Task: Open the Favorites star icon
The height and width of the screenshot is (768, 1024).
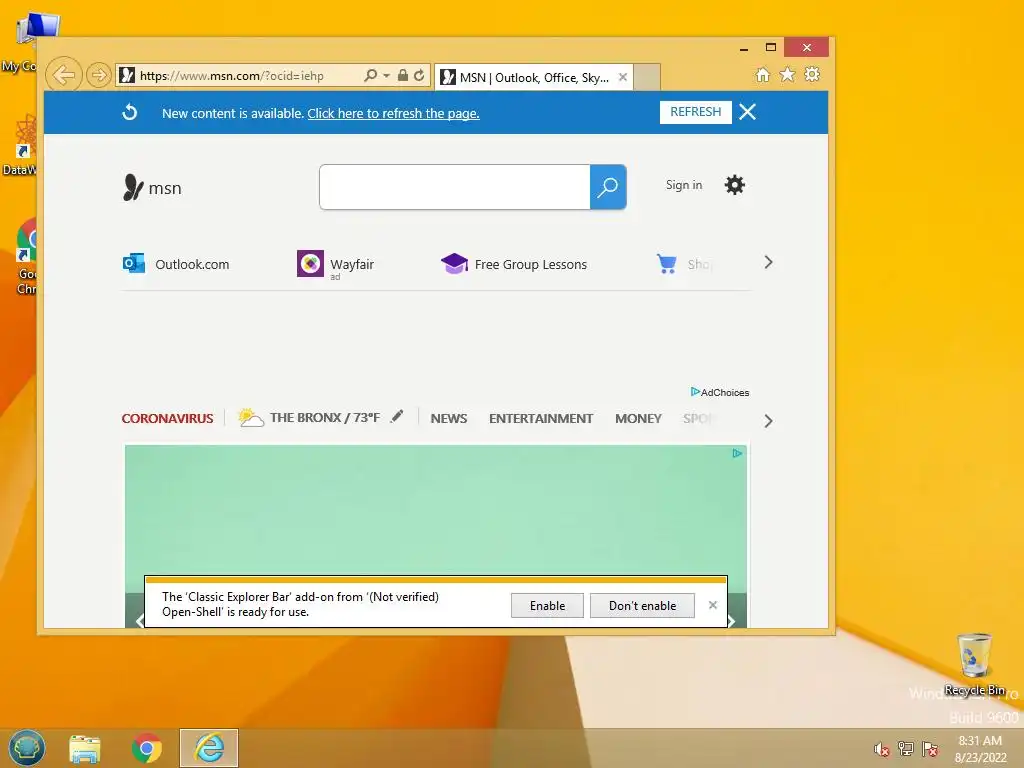Action: (x=788, y=74)
